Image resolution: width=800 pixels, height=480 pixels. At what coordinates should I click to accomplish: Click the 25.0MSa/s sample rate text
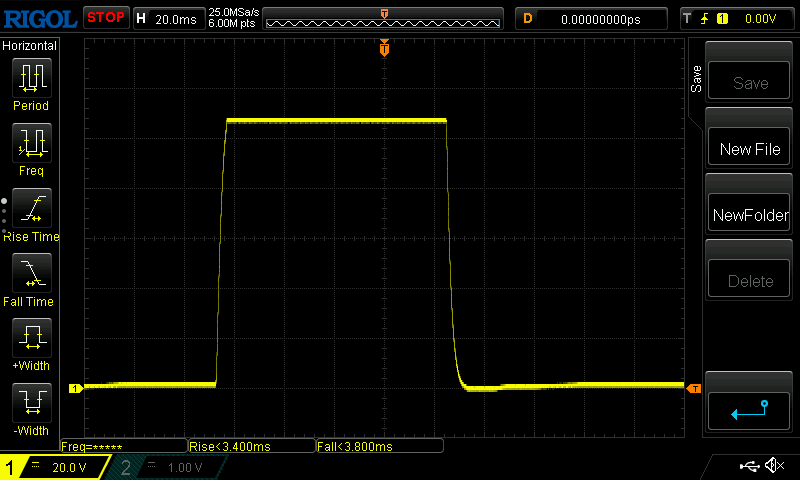coord(234,12)
